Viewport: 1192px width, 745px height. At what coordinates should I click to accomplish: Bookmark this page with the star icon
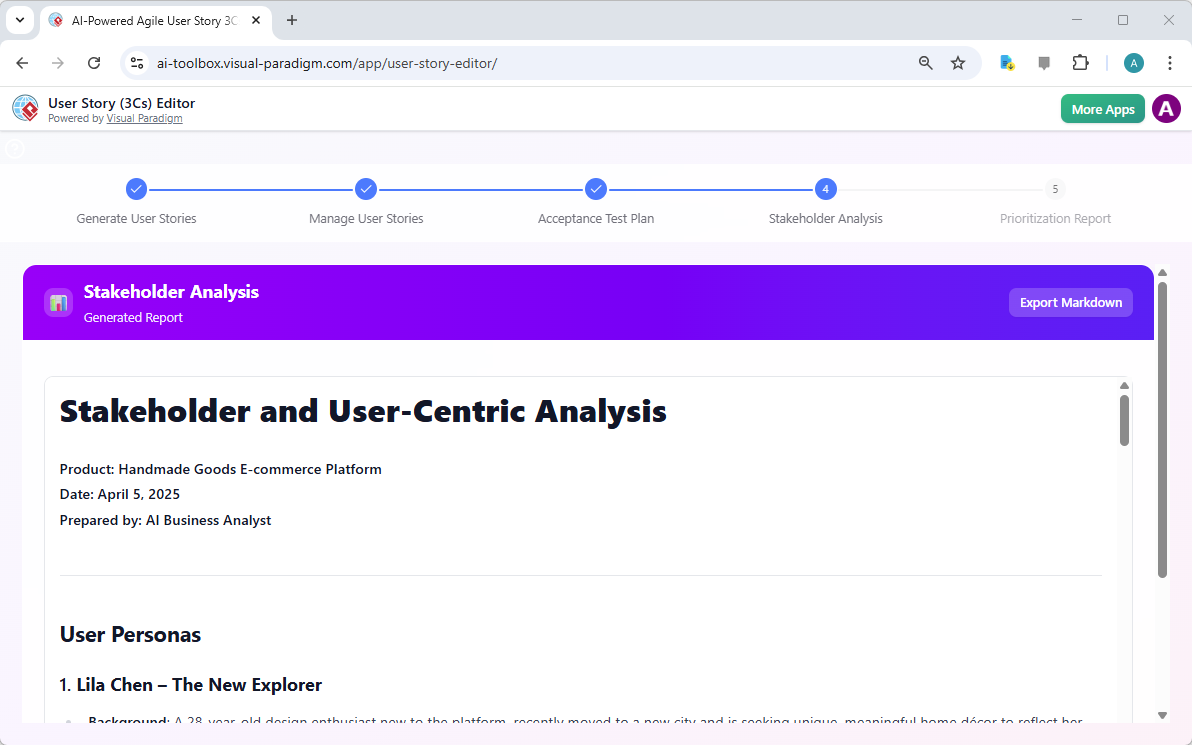click(x=958, y=62)
